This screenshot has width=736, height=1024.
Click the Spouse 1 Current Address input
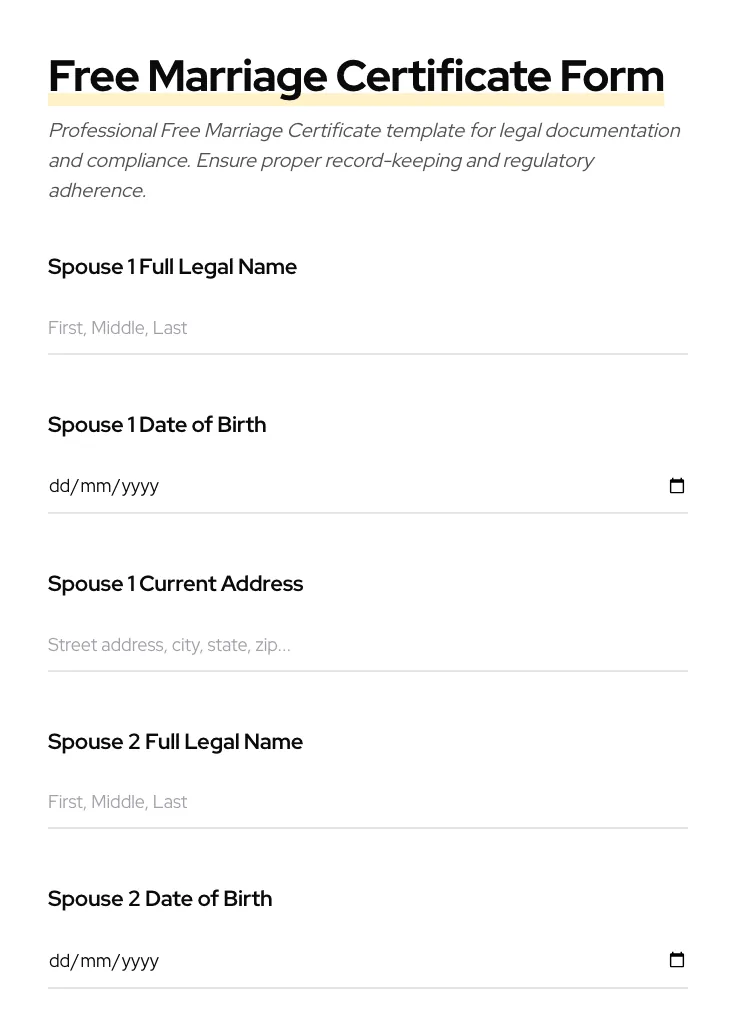point(300,645)
